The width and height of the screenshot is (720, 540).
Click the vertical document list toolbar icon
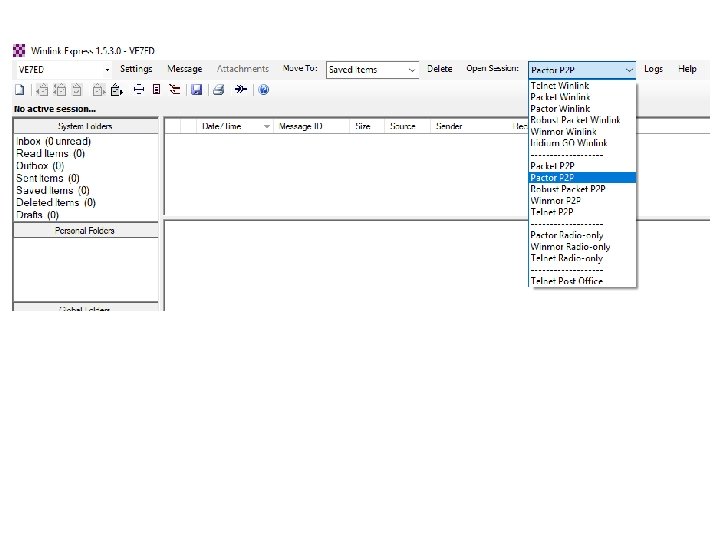(157, 90)
